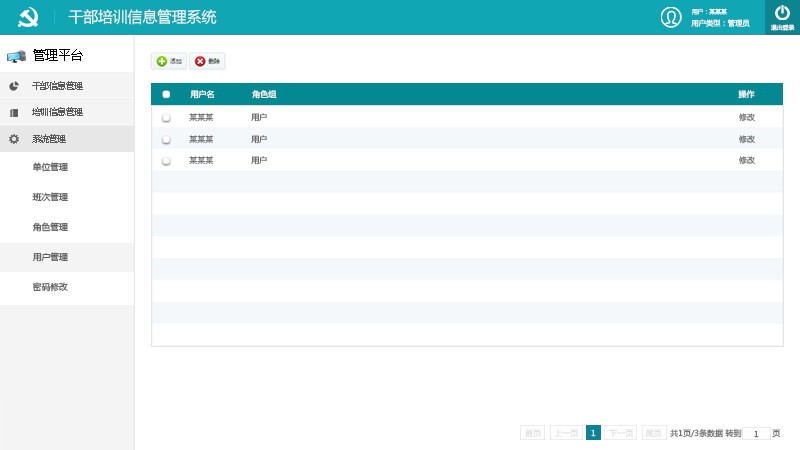Click 修改 link in the second row
800x450 pixels.
click(746, 139)
